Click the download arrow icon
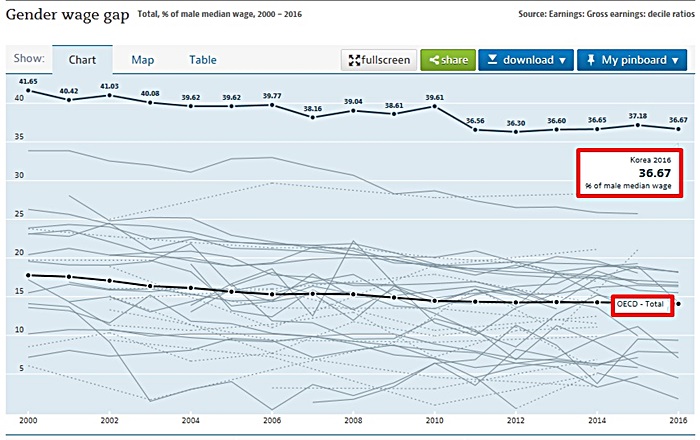Screen dimensions: 700x440 pos(491,60)
